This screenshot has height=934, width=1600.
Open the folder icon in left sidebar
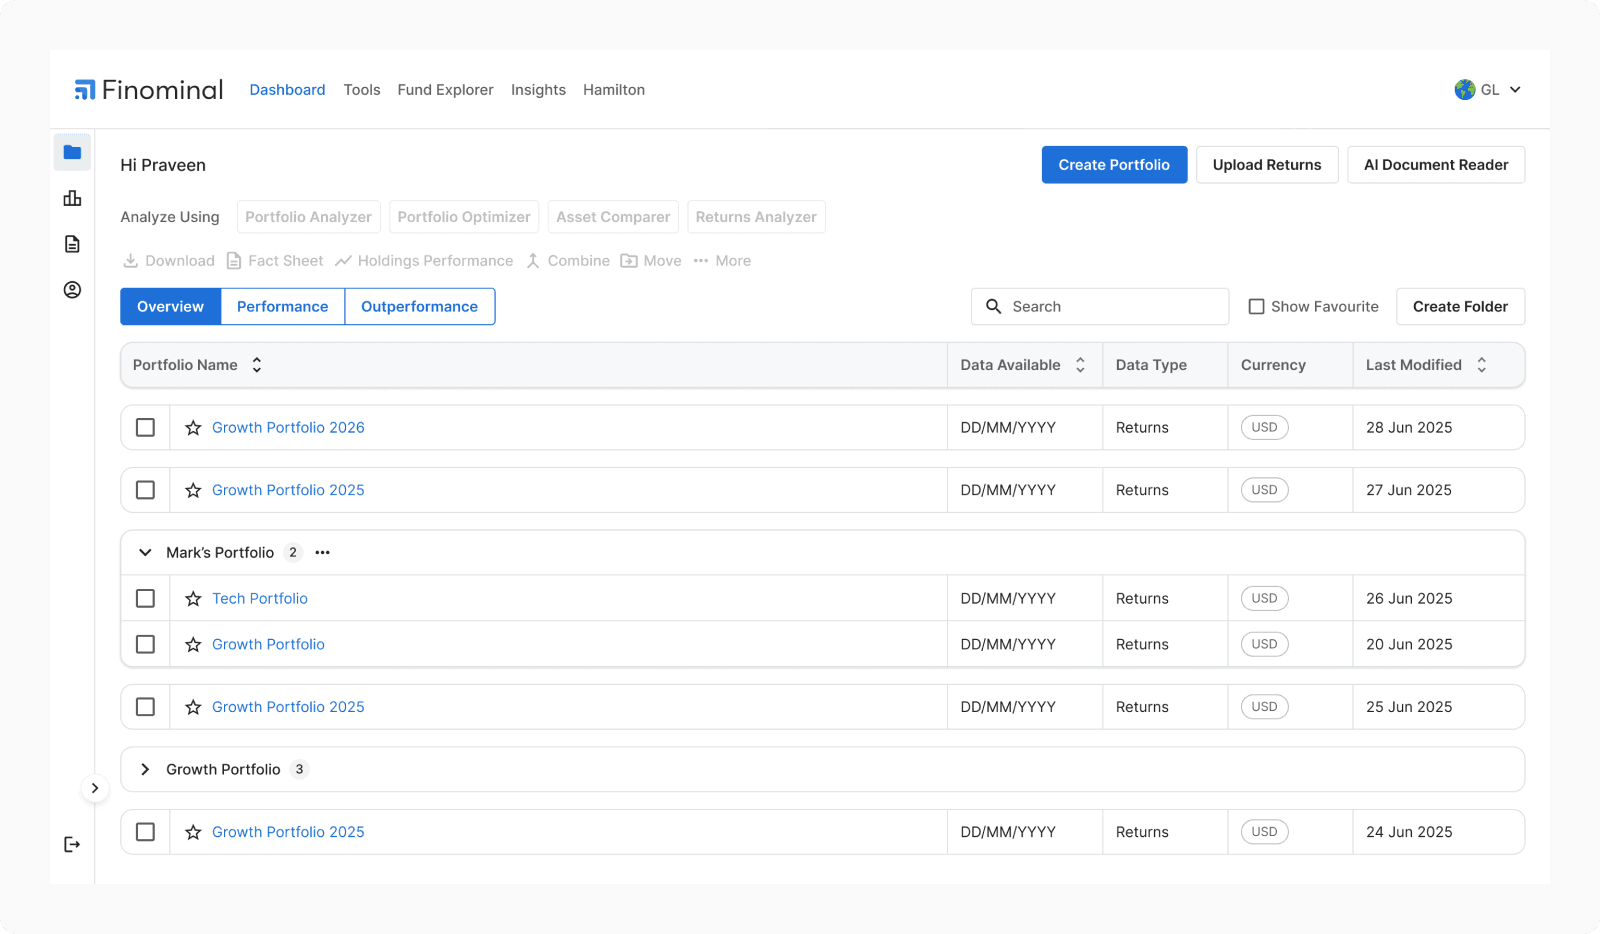click(72, 152)
